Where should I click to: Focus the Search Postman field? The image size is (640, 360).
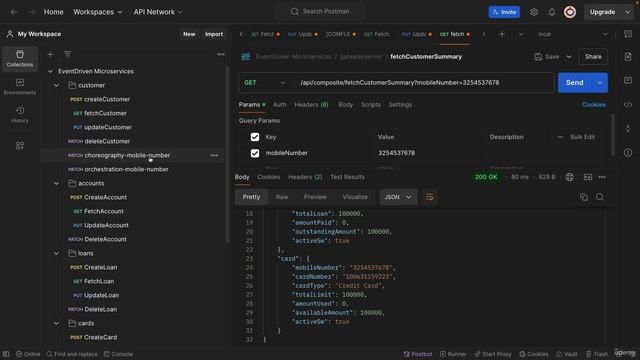pos(320,12)
